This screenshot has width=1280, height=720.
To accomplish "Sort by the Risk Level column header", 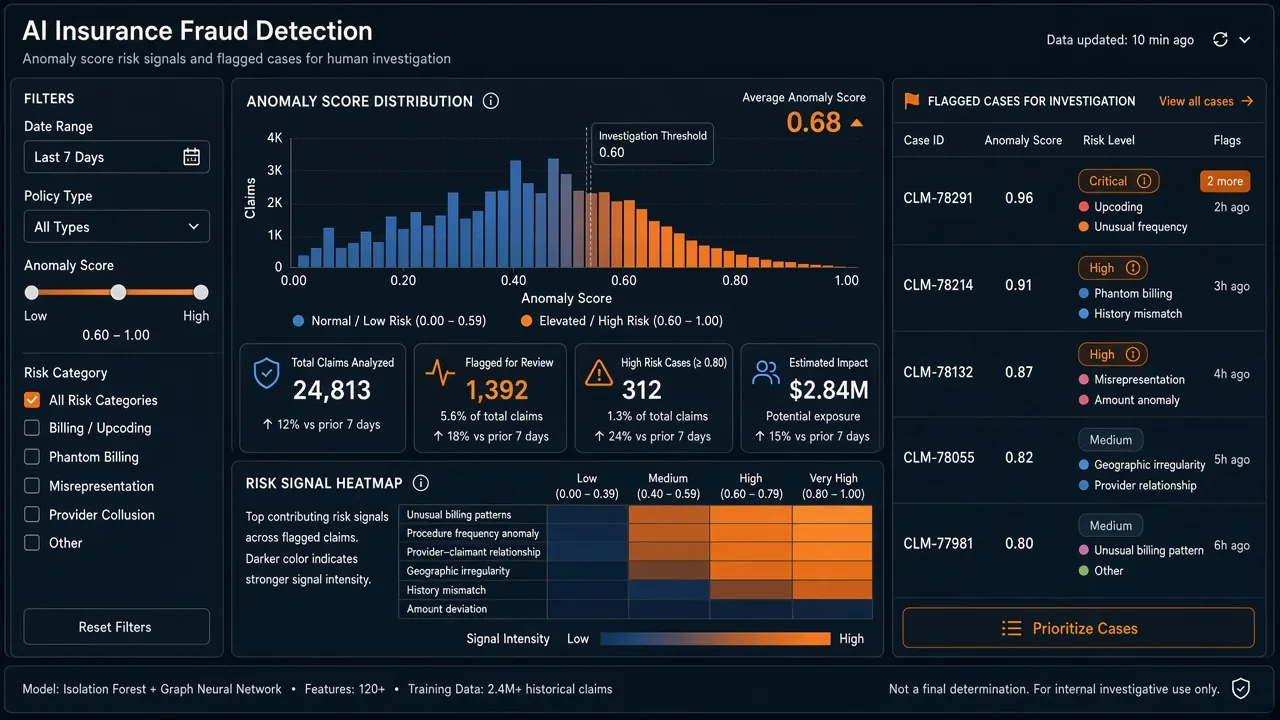I will (1109, 140).
